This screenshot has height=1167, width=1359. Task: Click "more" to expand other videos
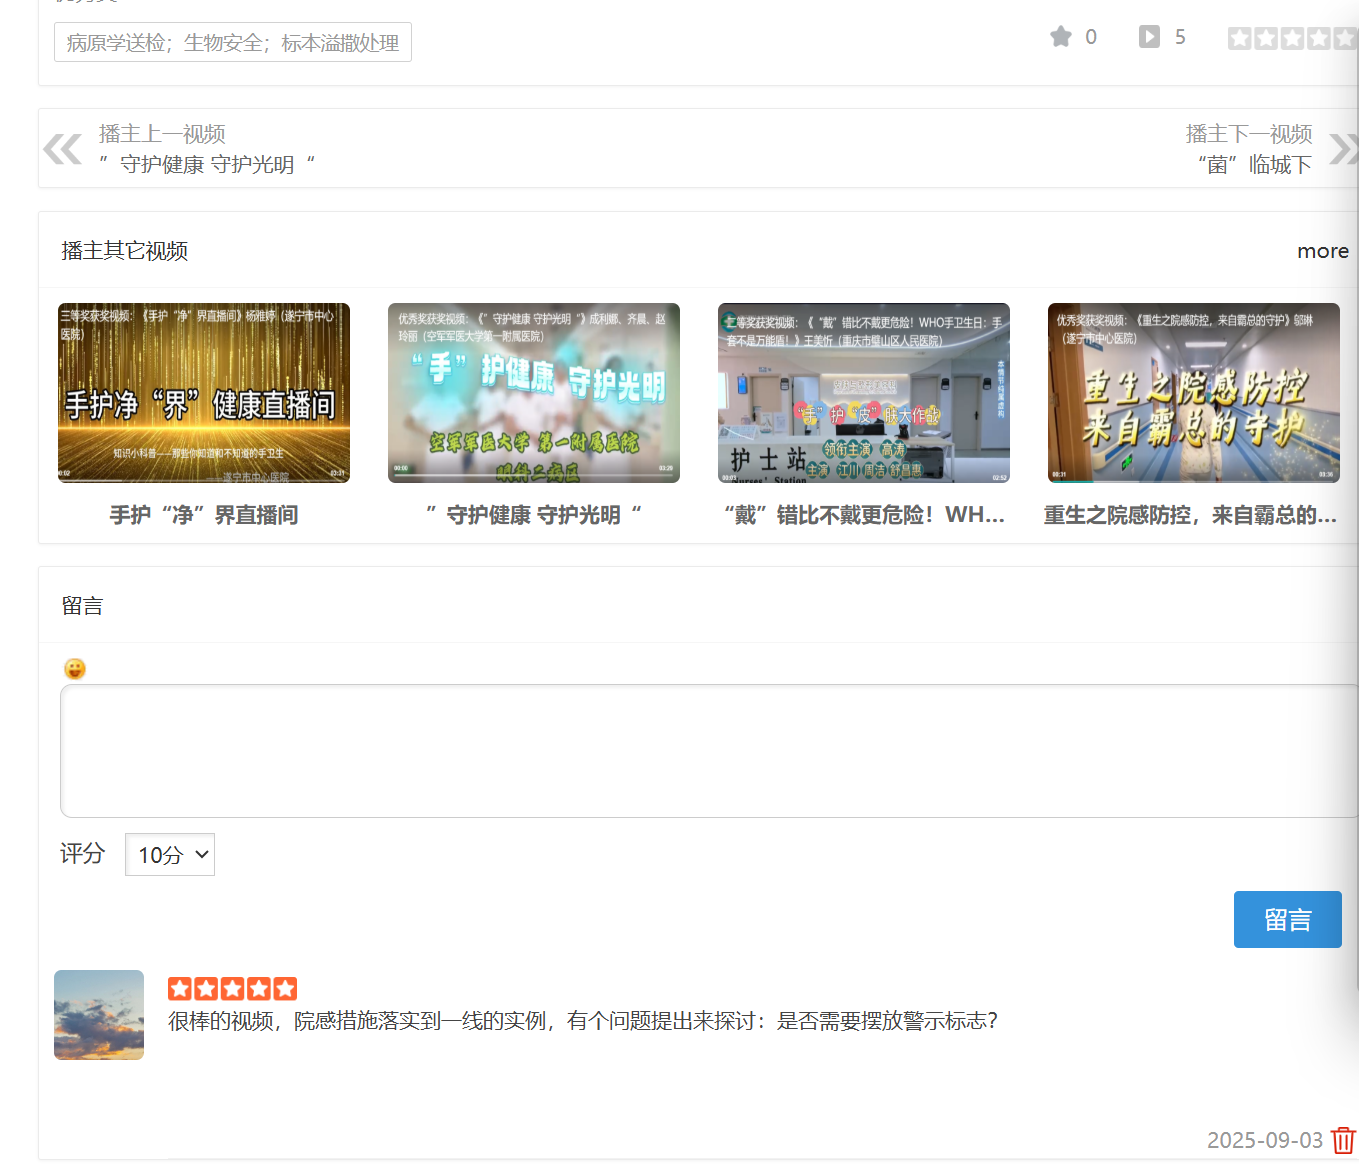click(x=1322, y=251)
